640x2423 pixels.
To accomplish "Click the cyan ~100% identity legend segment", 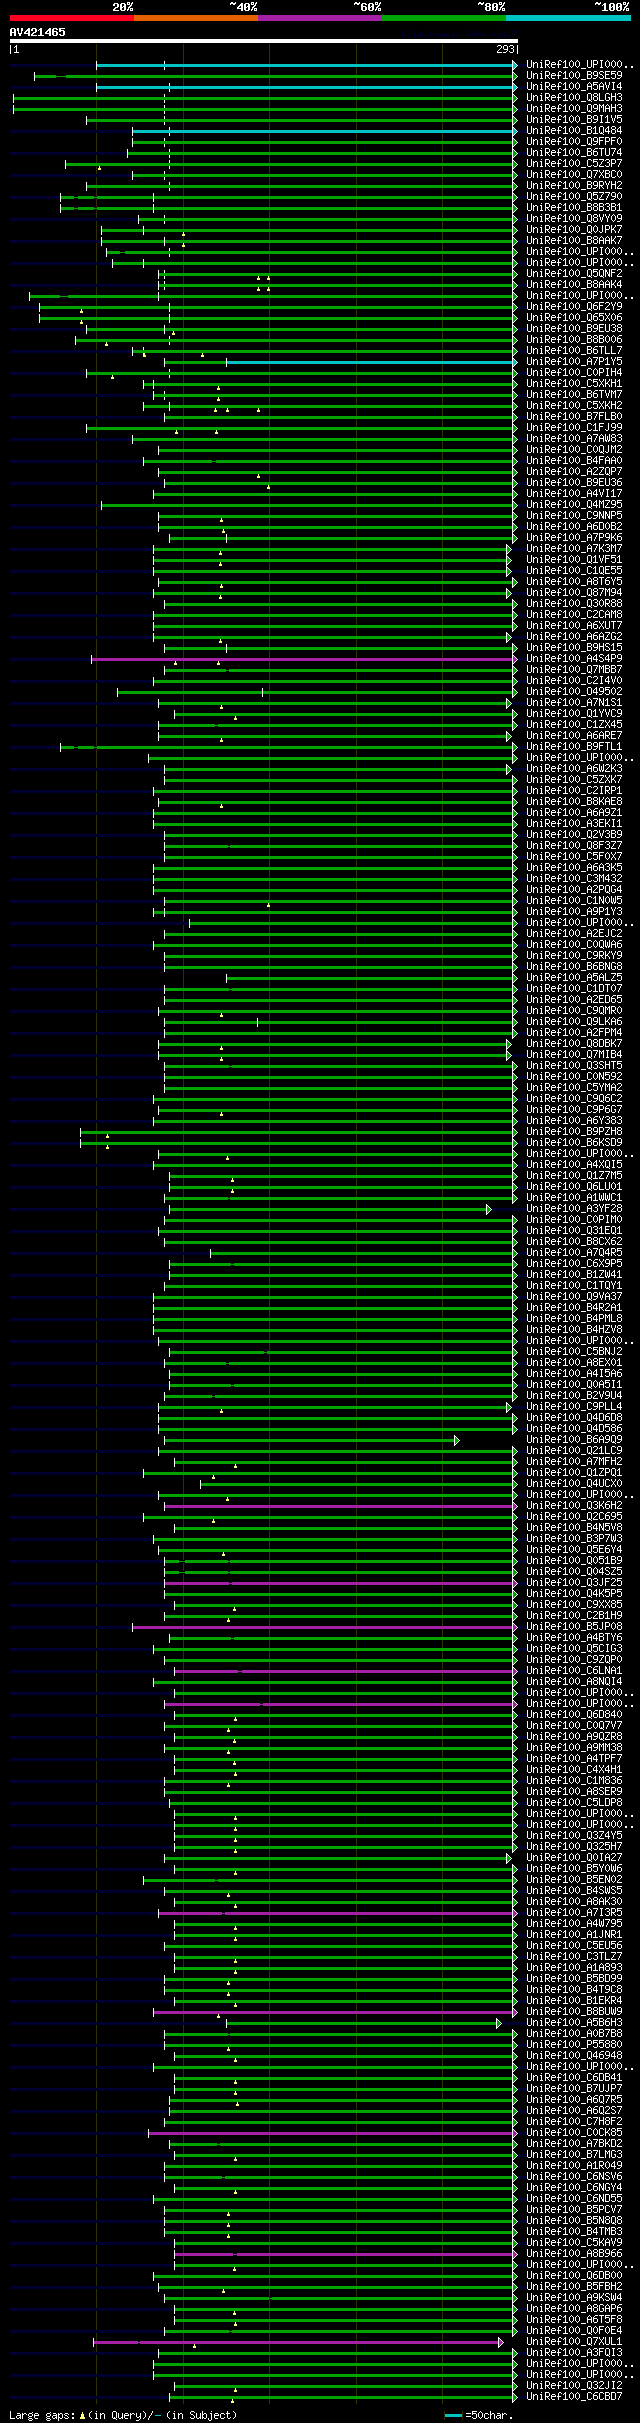I will pos(567,18).
